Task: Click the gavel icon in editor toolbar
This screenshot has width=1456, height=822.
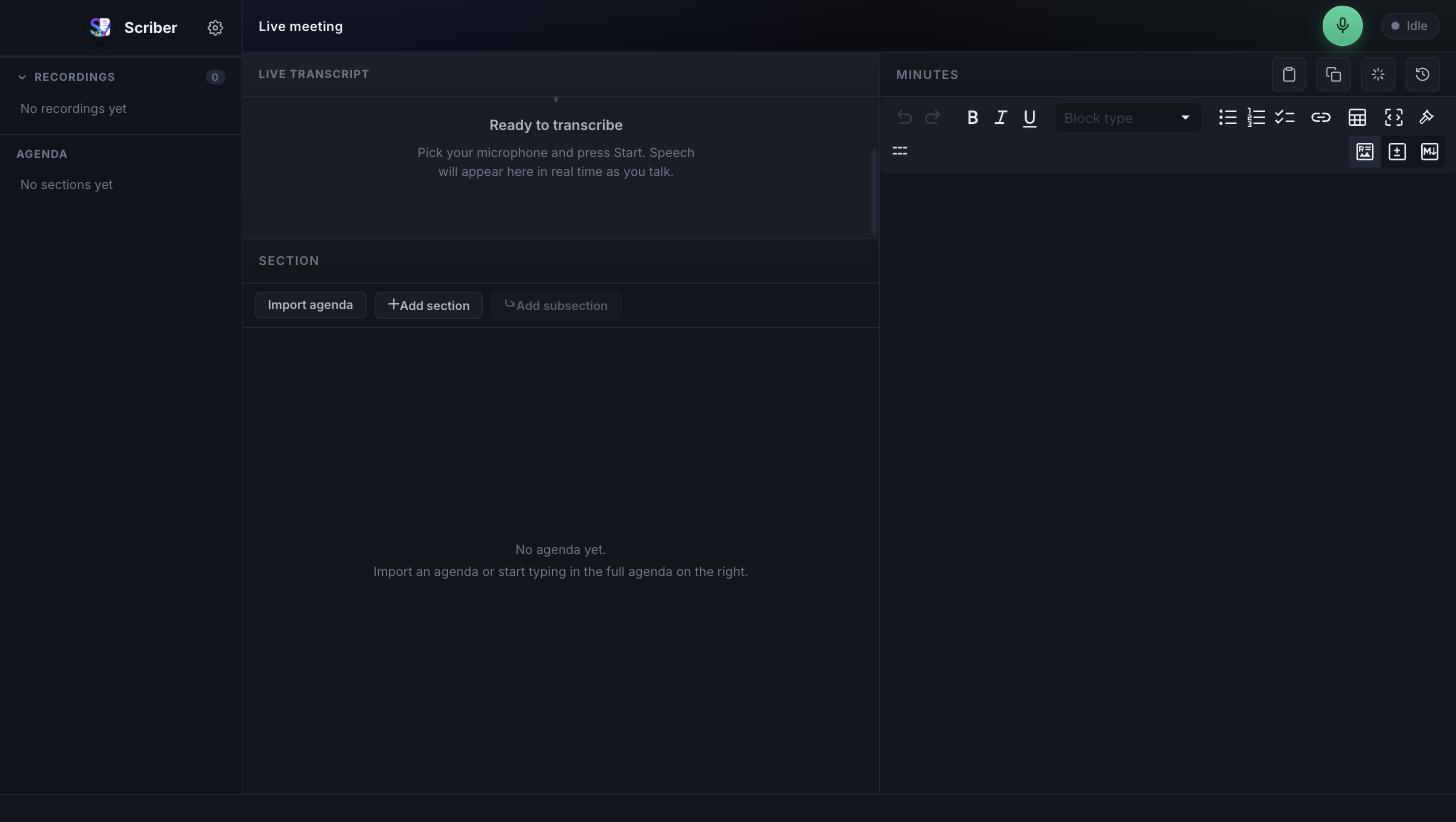Action: 1427,118
